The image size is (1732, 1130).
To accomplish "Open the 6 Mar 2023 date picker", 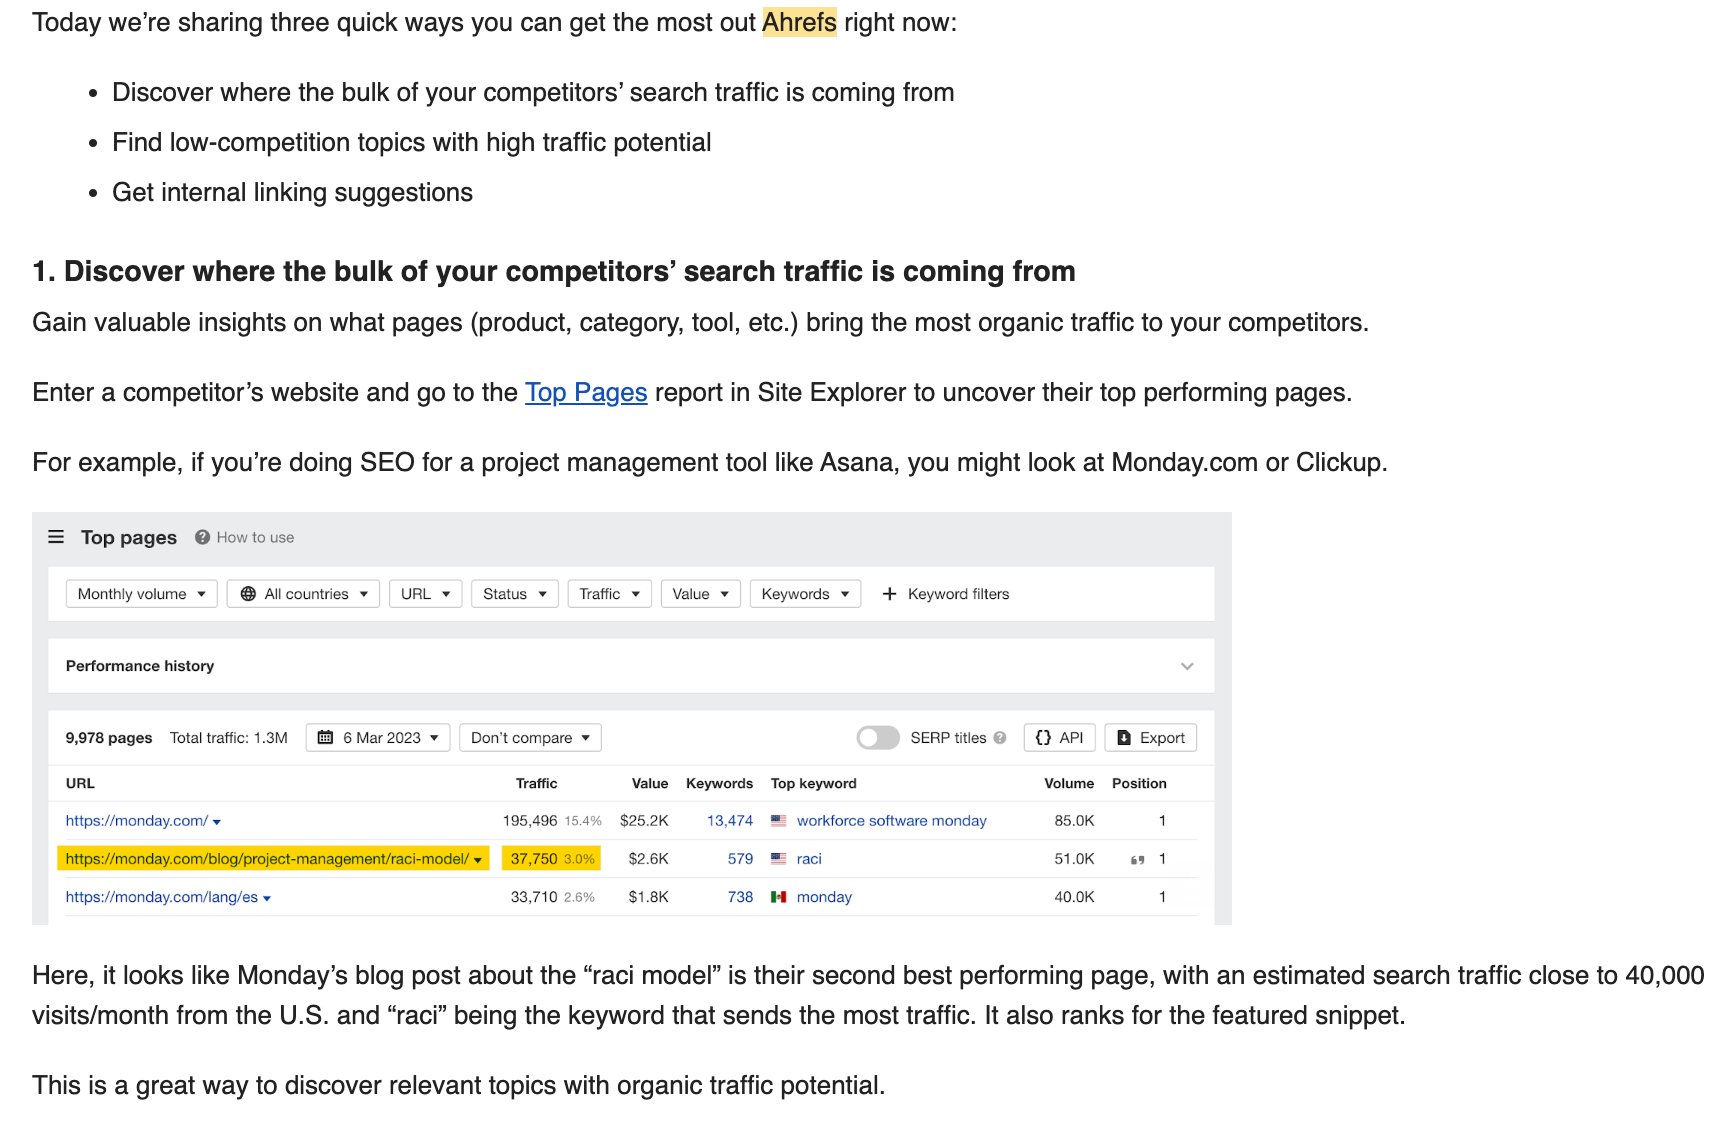I will click(x=378, y=738).
